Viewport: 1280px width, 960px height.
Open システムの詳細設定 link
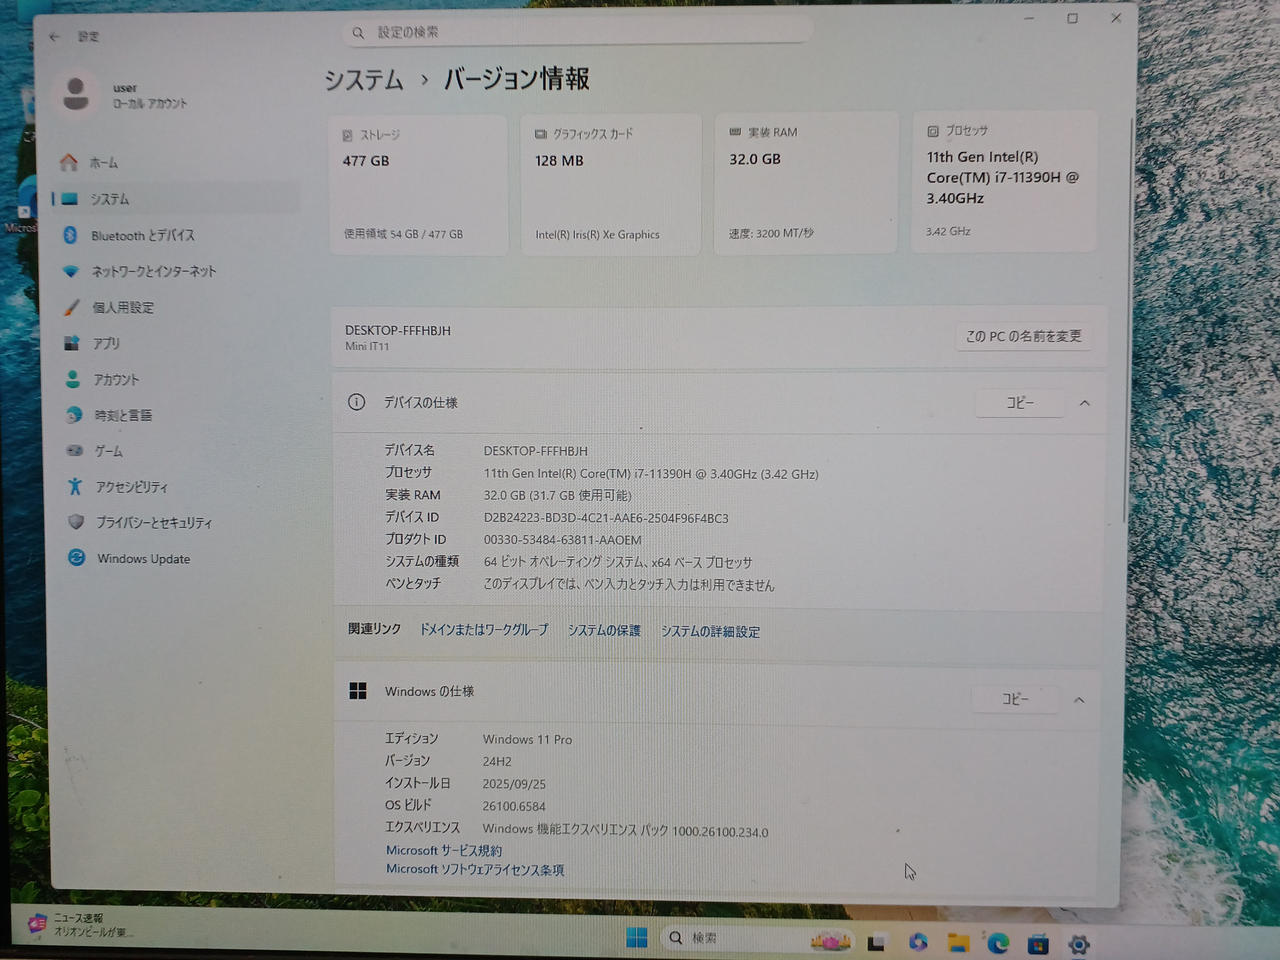(x=710, y=631)
